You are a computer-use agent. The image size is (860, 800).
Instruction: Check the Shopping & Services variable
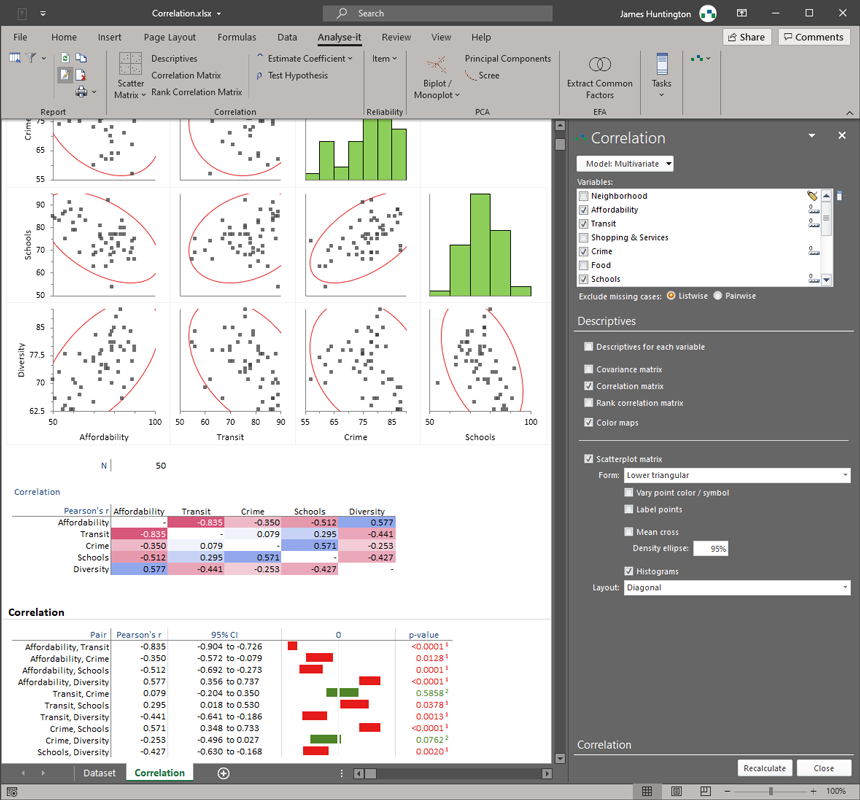click(x=584, y=238)
